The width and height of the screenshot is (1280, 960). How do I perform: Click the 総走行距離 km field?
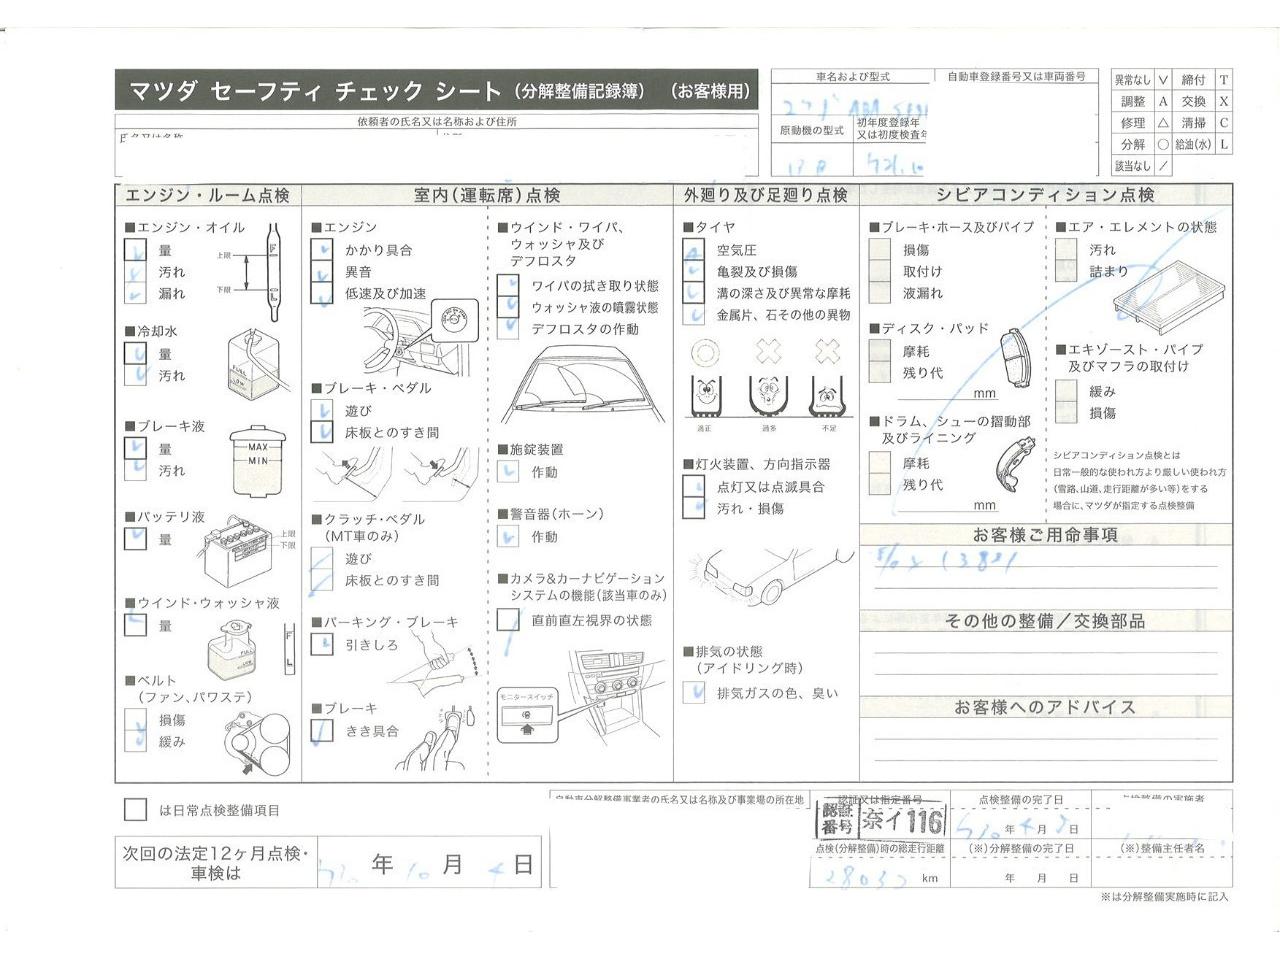pyautogui.click(x=879, y=878)
